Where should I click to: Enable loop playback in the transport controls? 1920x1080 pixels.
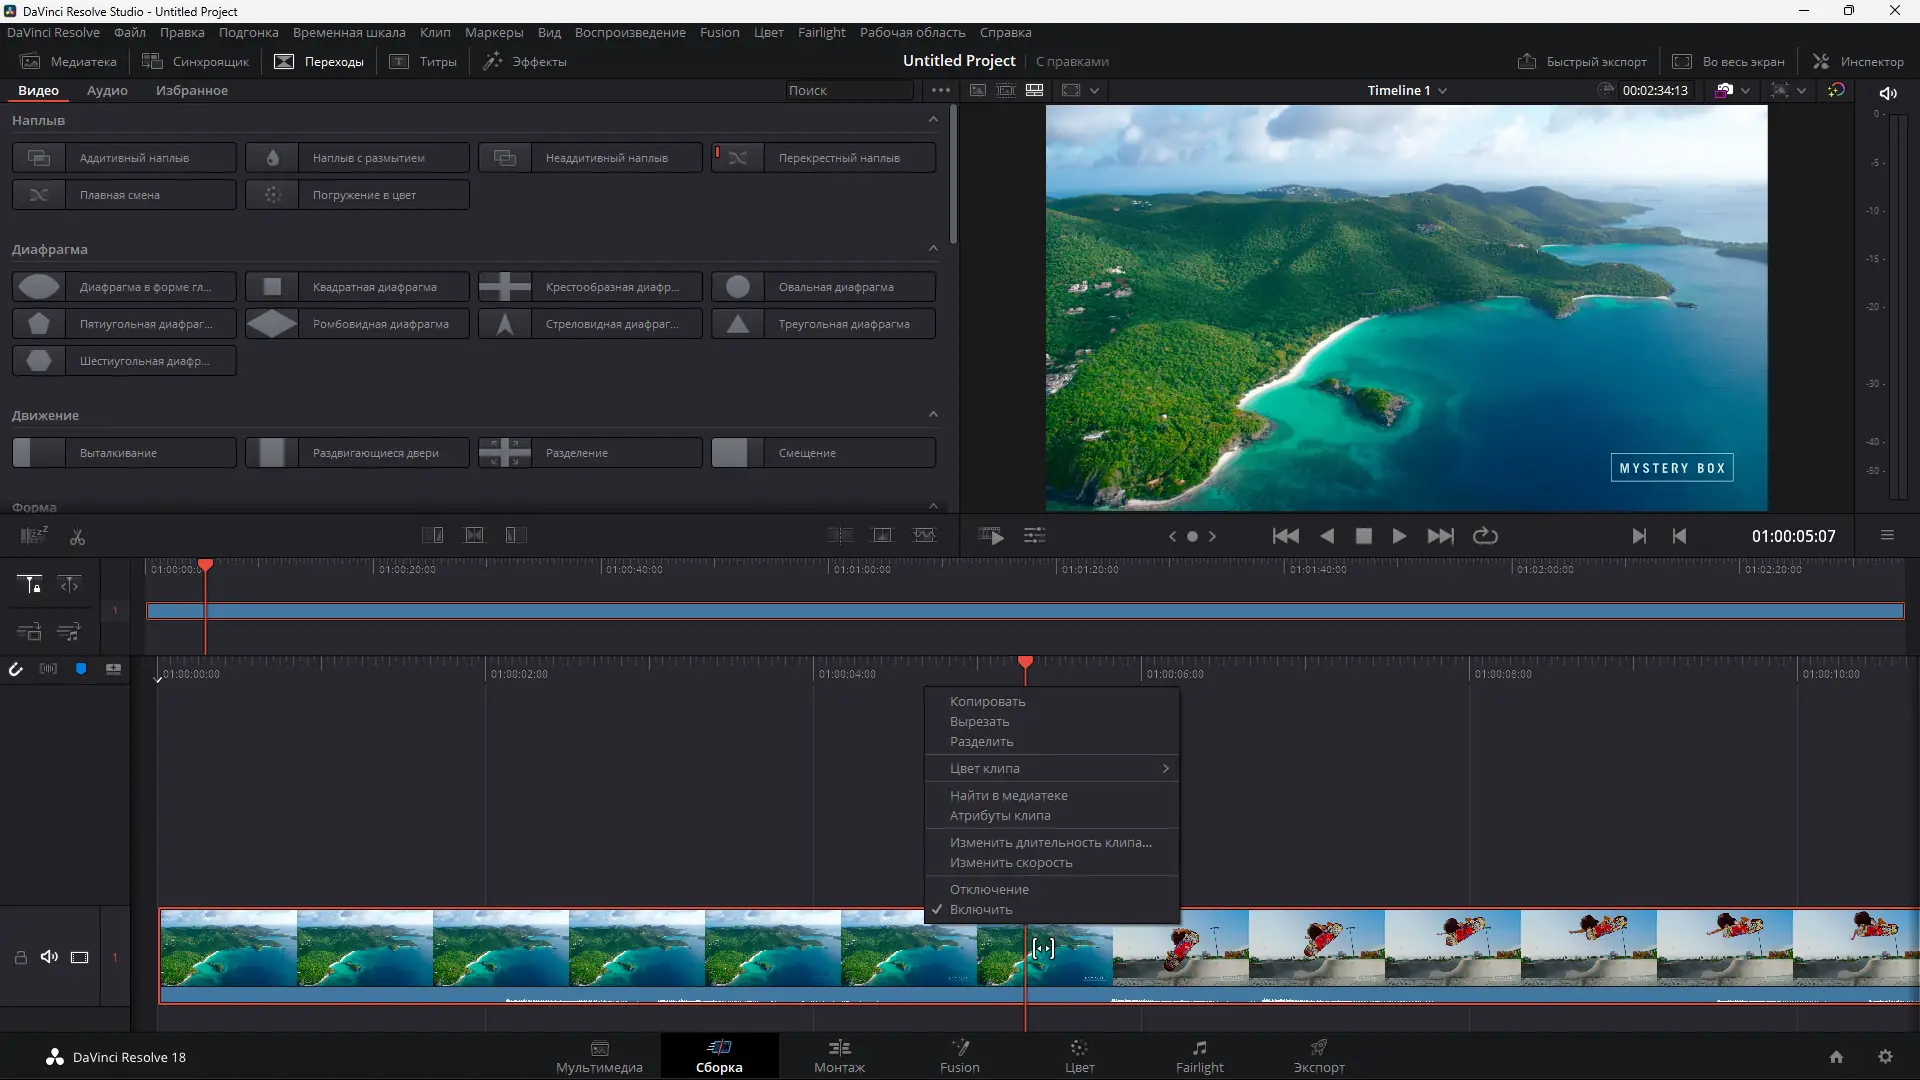[1484, 536]
